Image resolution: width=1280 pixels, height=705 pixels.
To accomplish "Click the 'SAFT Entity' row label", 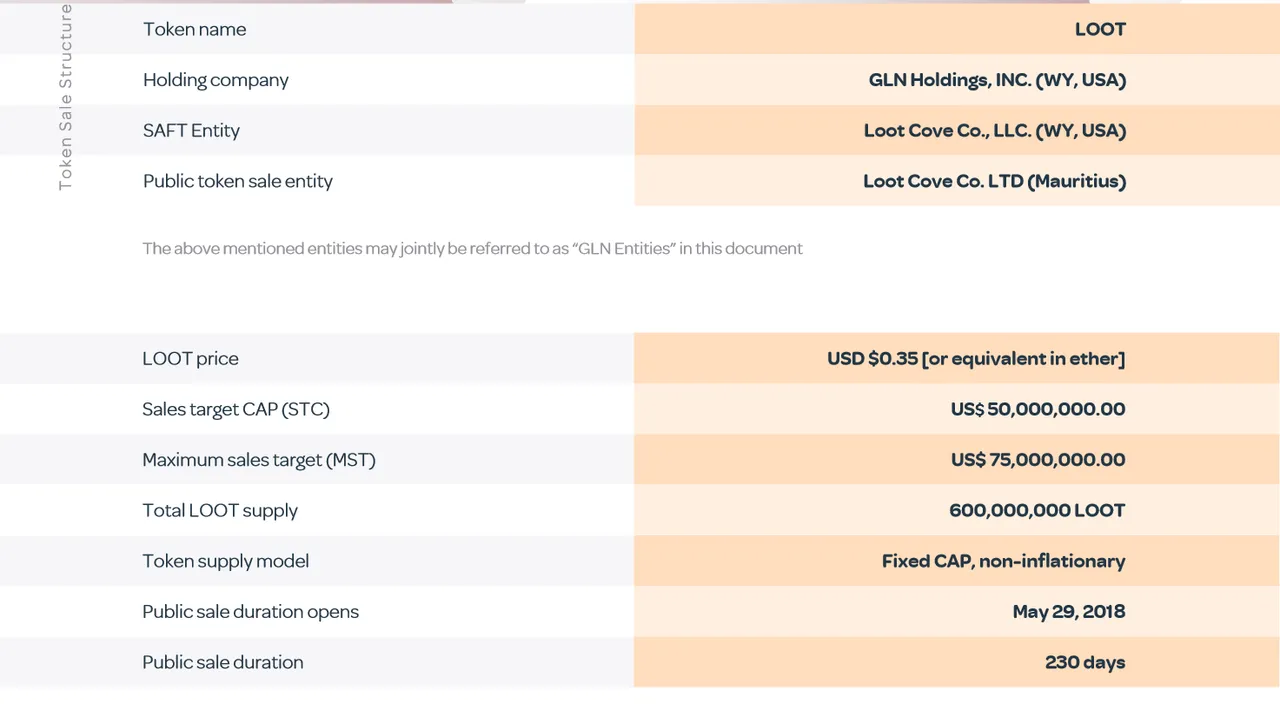I will (x=191, y=130).
